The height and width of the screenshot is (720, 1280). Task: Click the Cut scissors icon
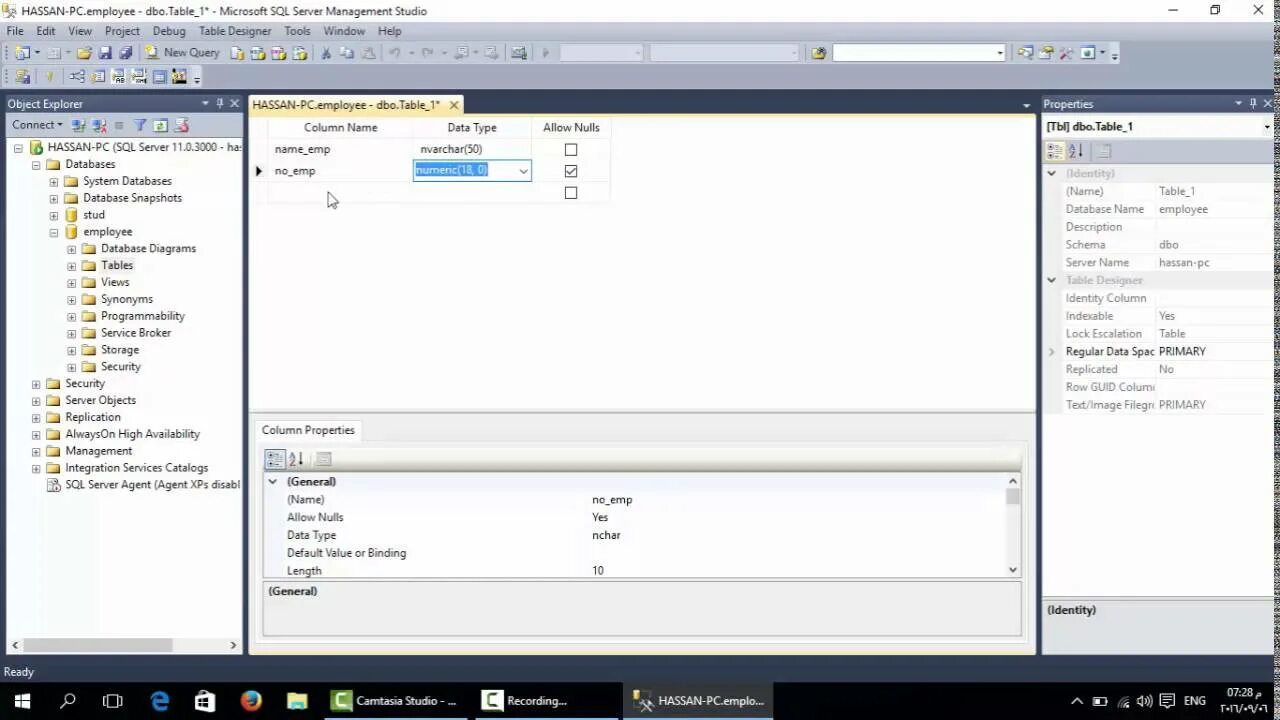point(326,53)
